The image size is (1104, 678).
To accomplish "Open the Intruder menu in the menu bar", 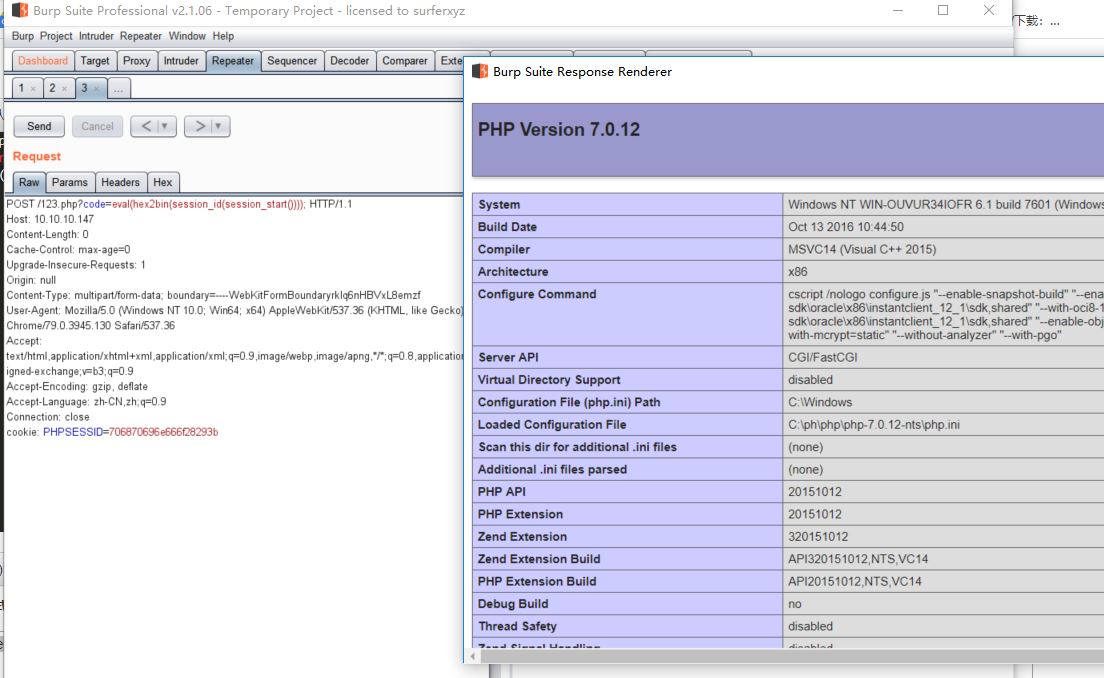I will point(96,36).
